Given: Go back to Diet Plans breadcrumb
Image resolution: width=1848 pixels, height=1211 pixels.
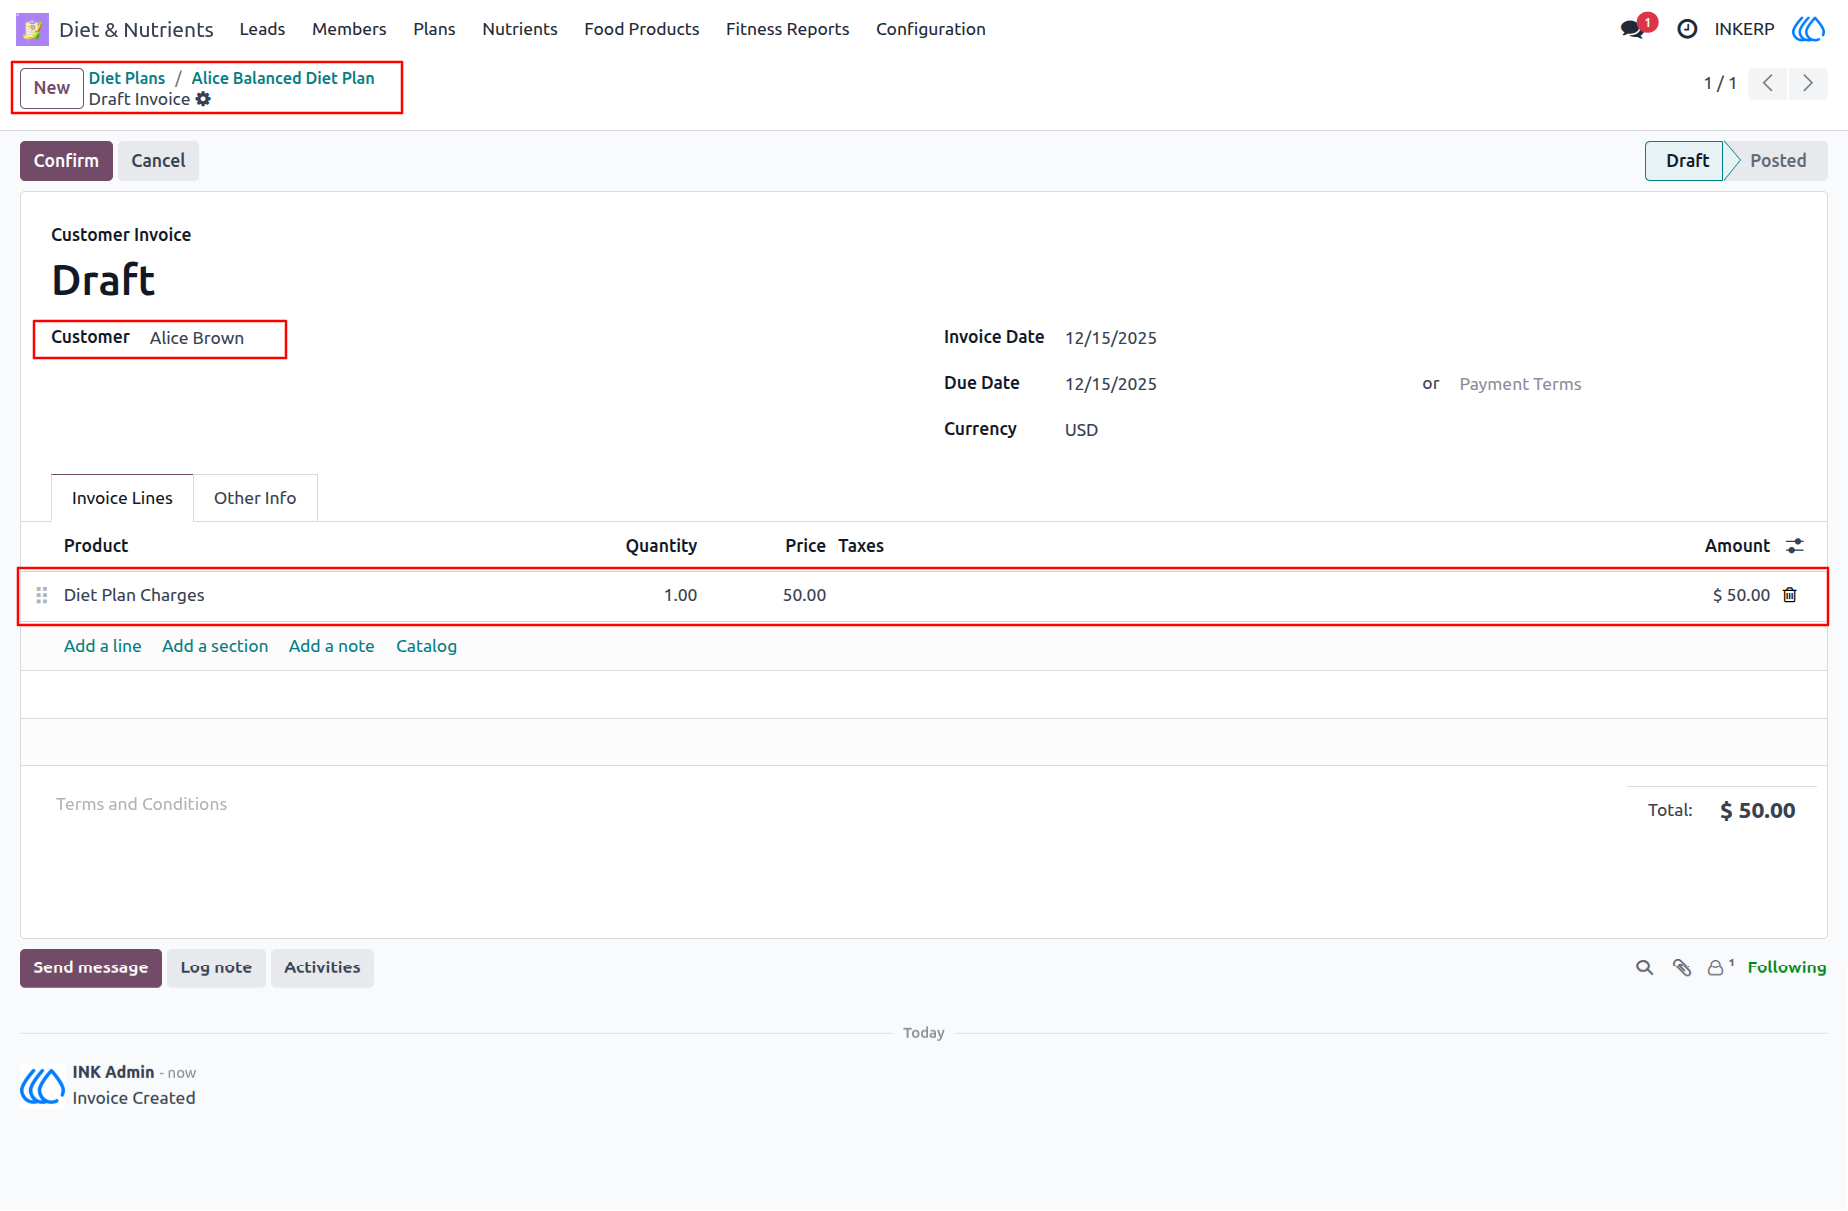Looking at the screenshot, I should (x=127, y=78).
